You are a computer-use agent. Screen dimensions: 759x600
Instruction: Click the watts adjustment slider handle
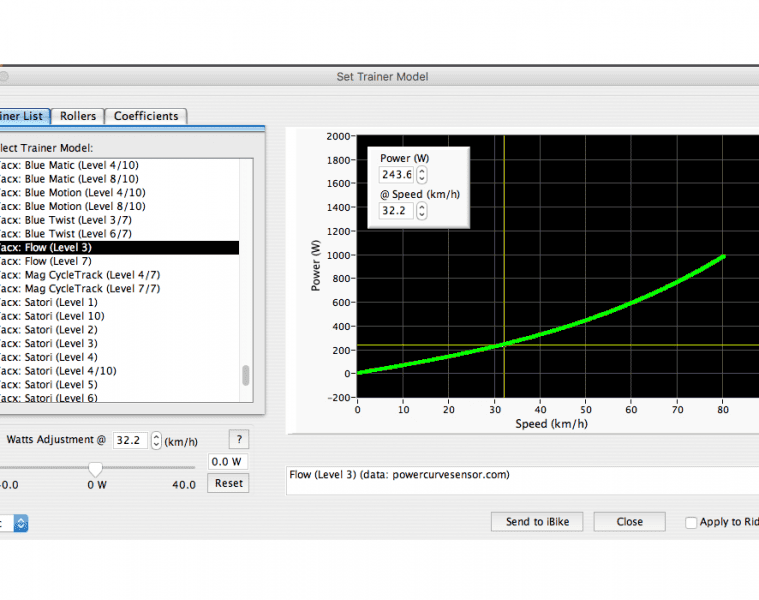[x=96, y=468]
